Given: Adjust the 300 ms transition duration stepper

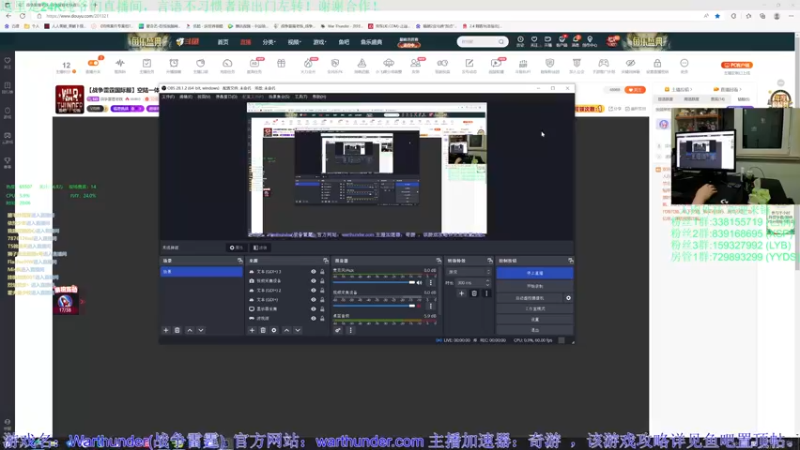Looking at the screenshot, I should 488,283.
